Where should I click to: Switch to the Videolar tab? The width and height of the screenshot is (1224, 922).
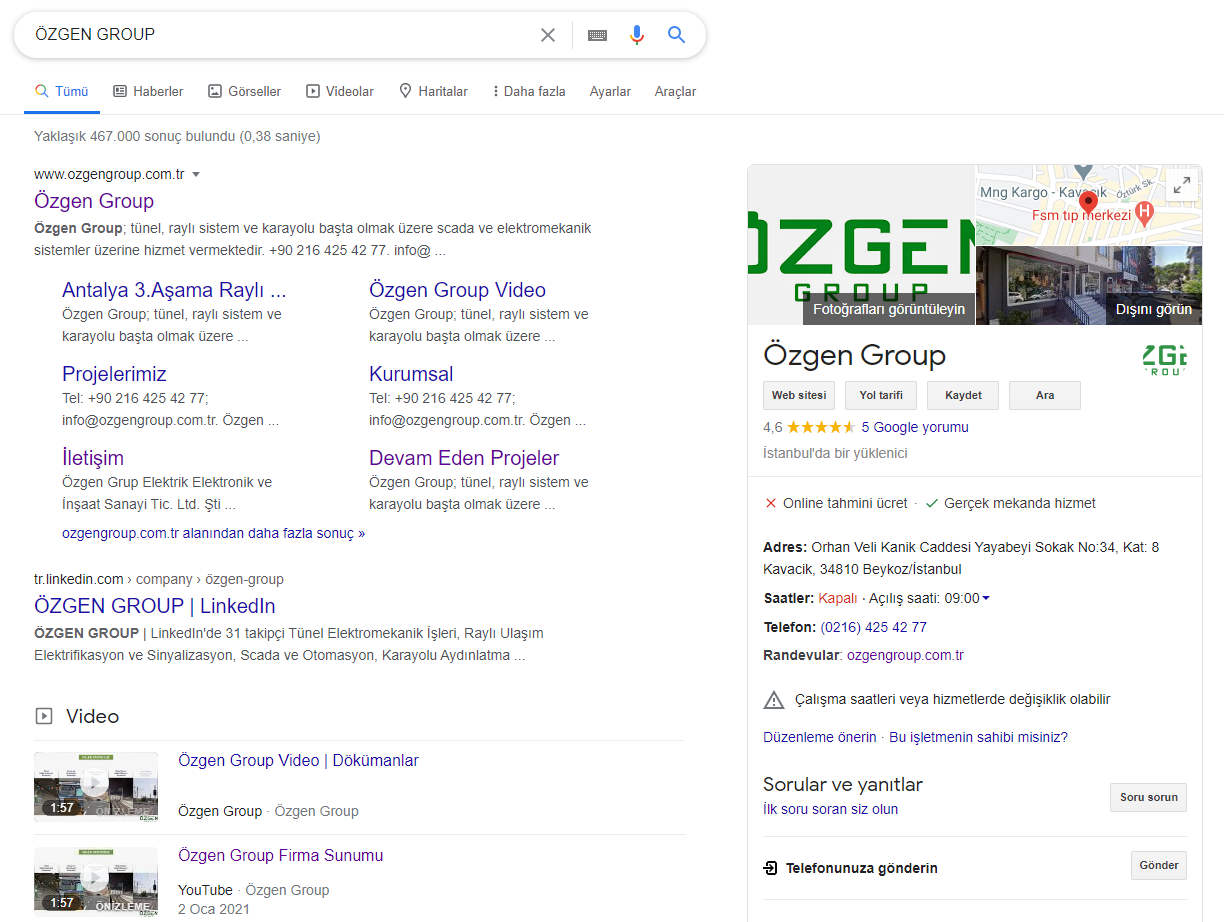coord(340,91)
